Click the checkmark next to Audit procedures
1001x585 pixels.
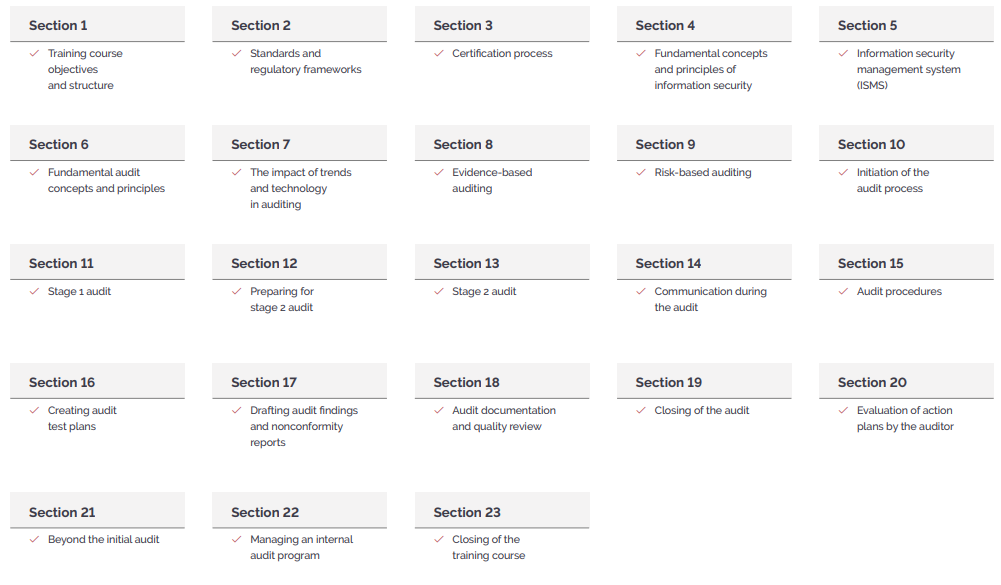point(843,291)
